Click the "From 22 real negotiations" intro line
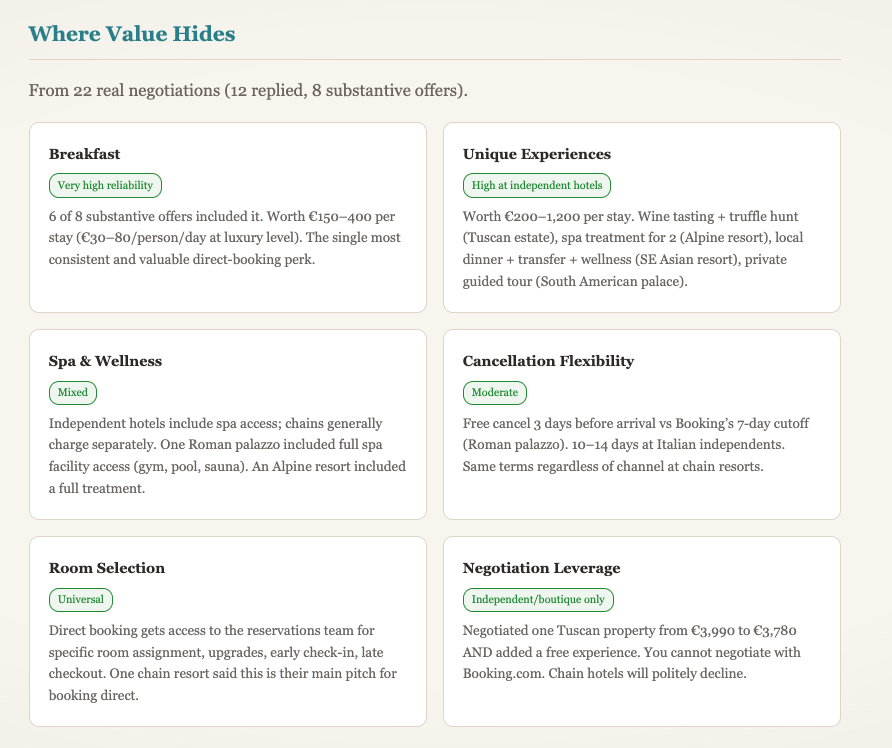The width and height of the screenshot is (892, 748). 248,91
